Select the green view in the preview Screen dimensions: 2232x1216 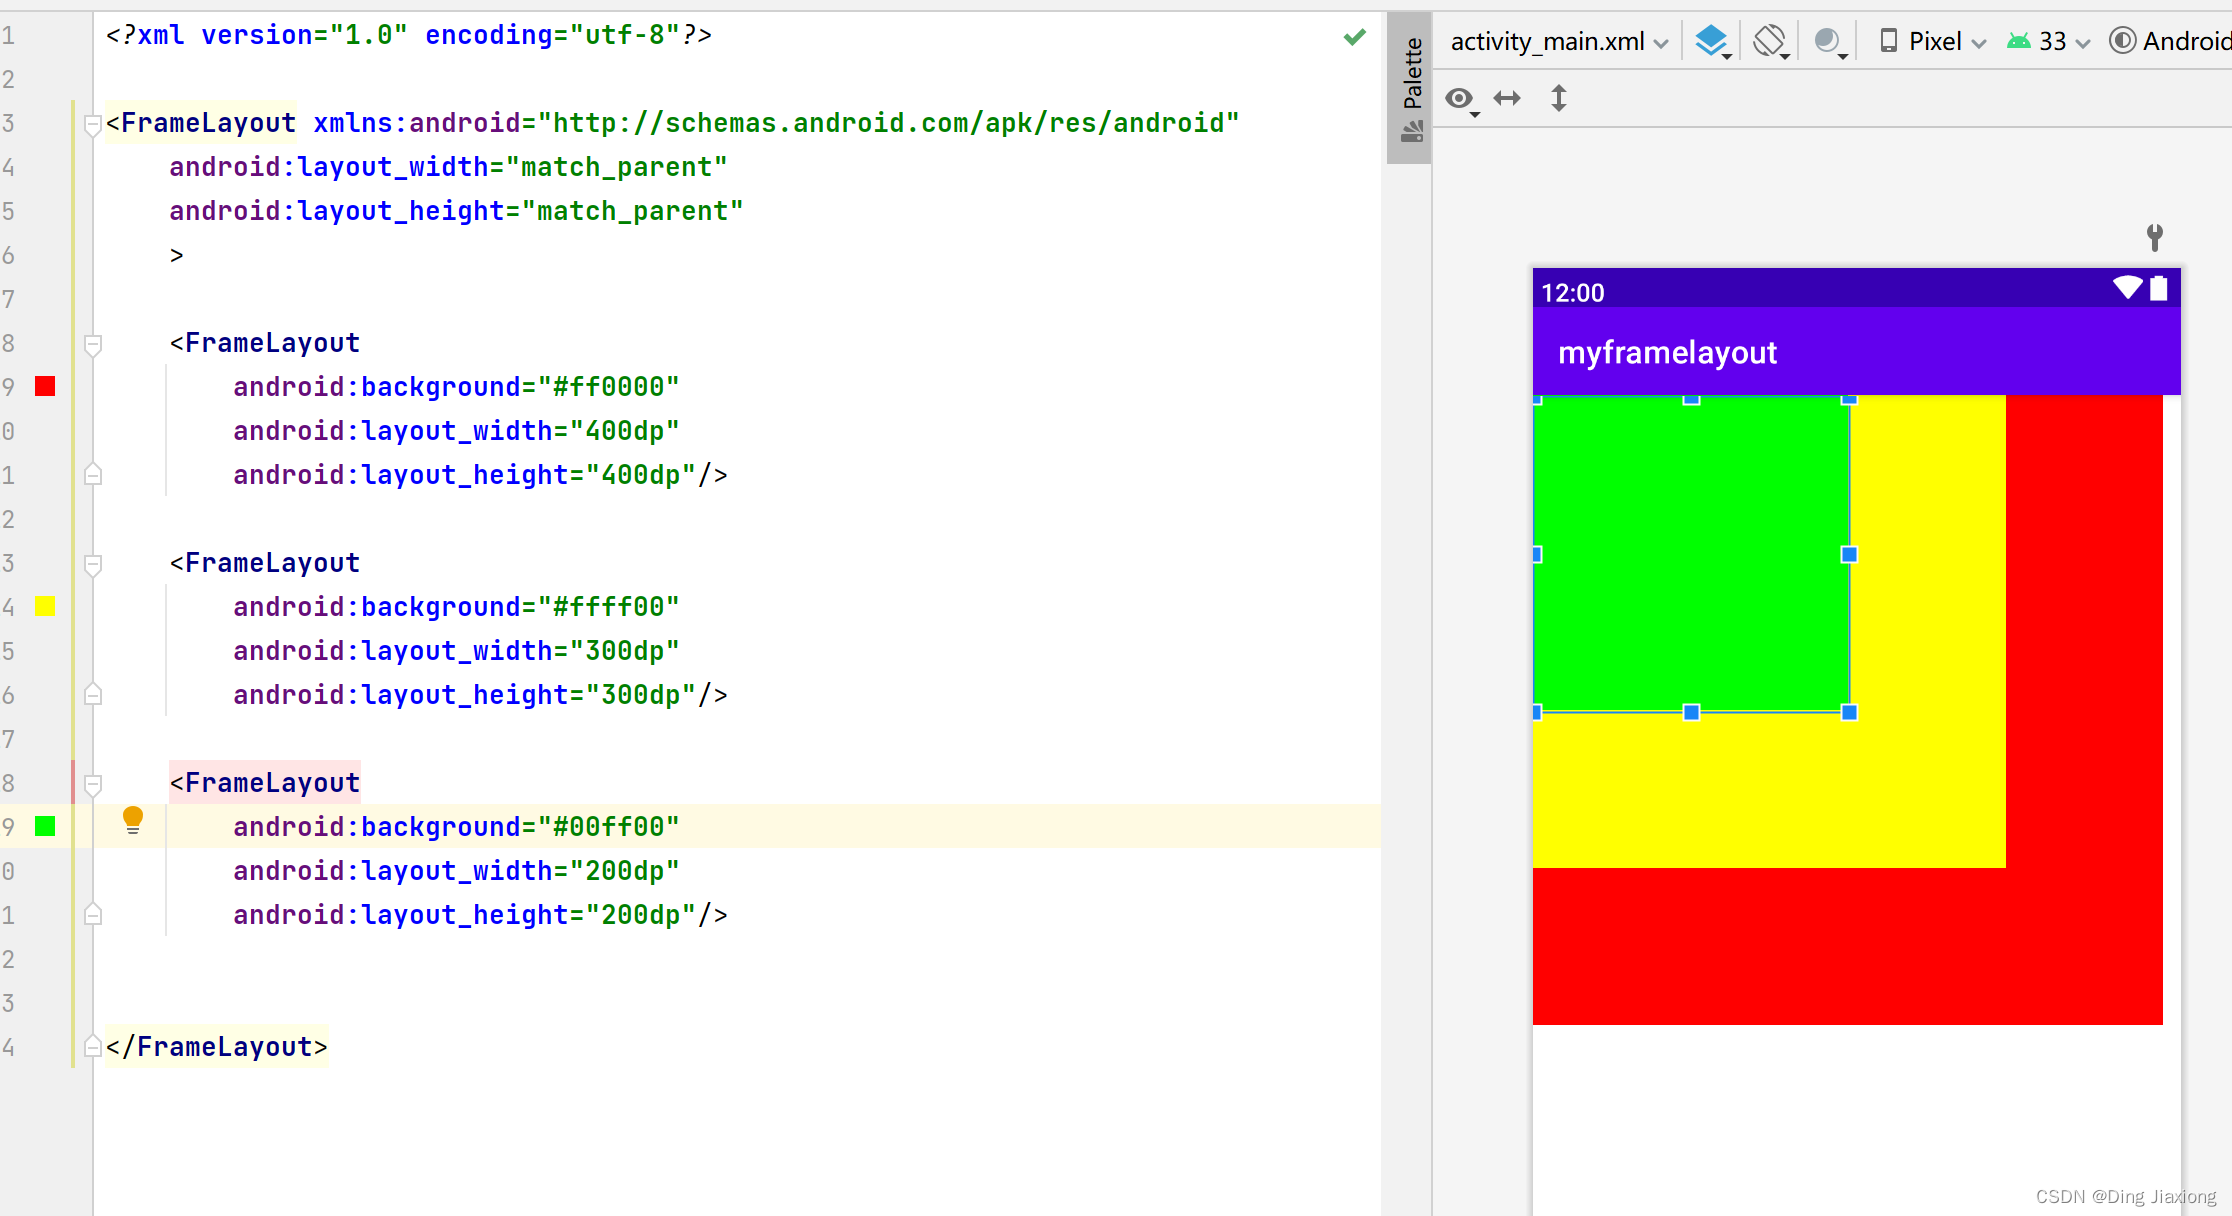click(x=1691, y=554)
